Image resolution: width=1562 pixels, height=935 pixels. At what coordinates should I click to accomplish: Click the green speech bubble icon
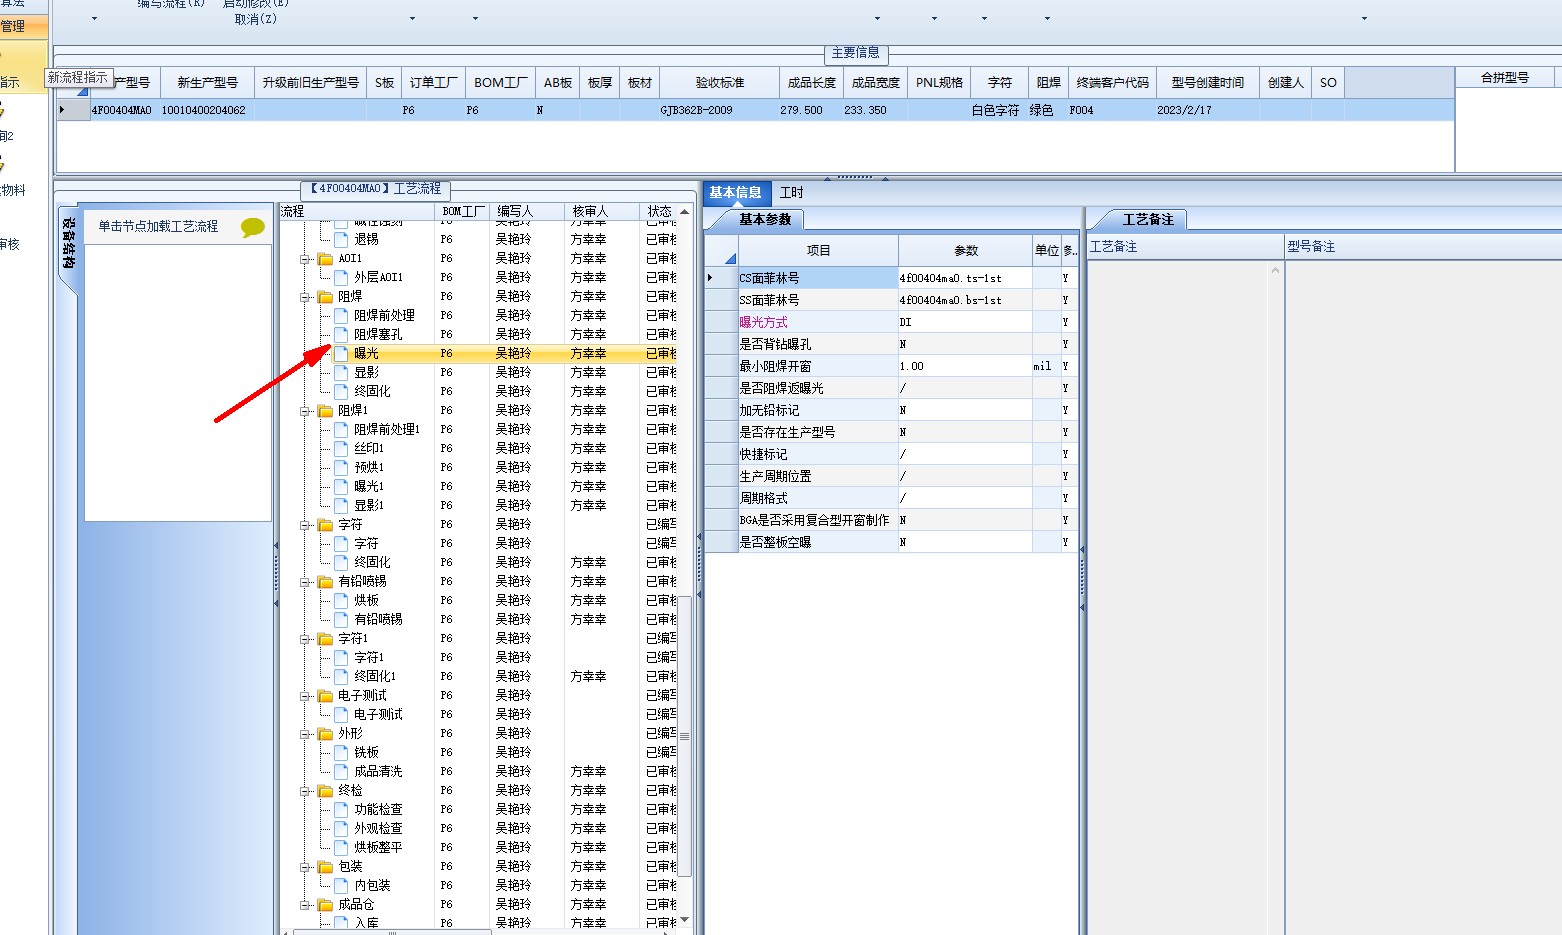253,228
